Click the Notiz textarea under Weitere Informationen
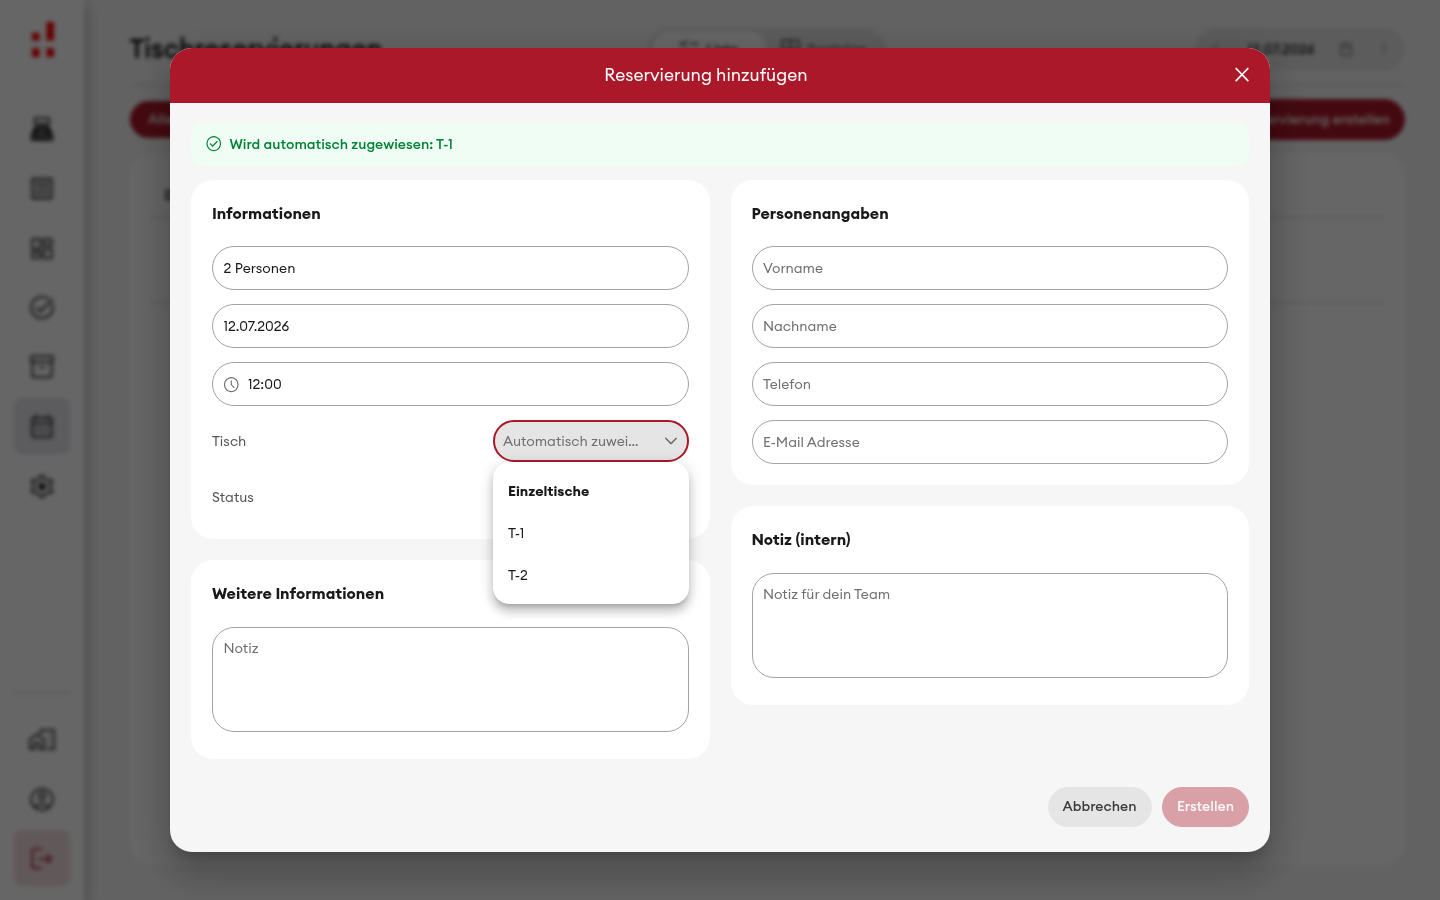Image resolution: width=1440 pixels, height=900 pixels. [450, 679]
